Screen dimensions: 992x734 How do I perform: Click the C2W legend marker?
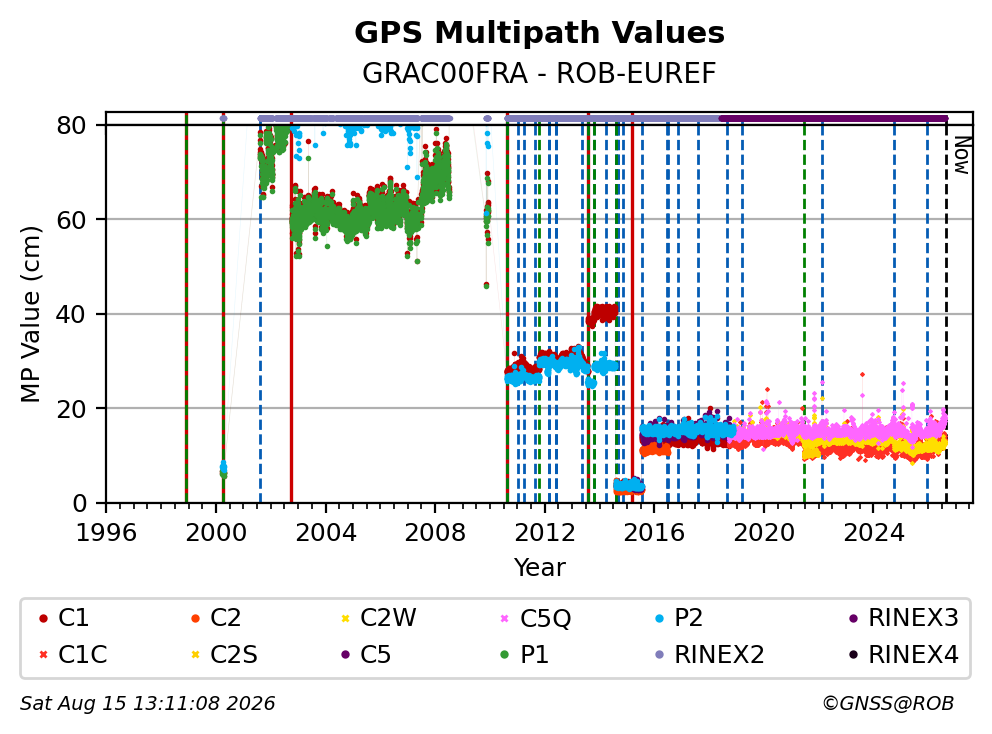(345, 618)
